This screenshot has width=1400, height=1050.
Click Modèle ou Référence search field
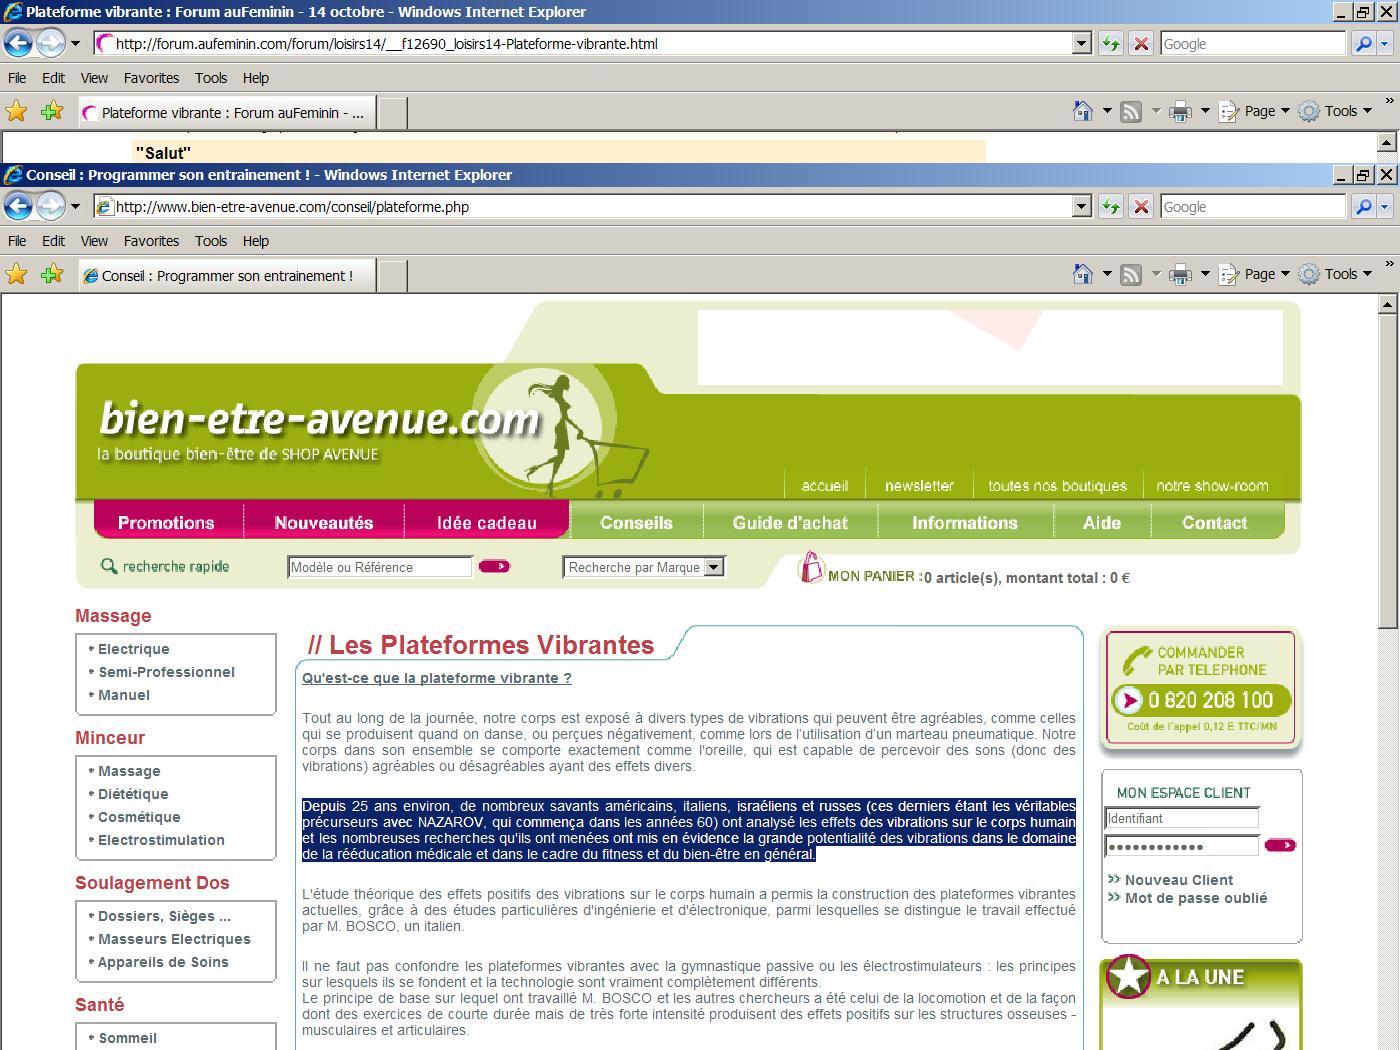coord(380,567)
